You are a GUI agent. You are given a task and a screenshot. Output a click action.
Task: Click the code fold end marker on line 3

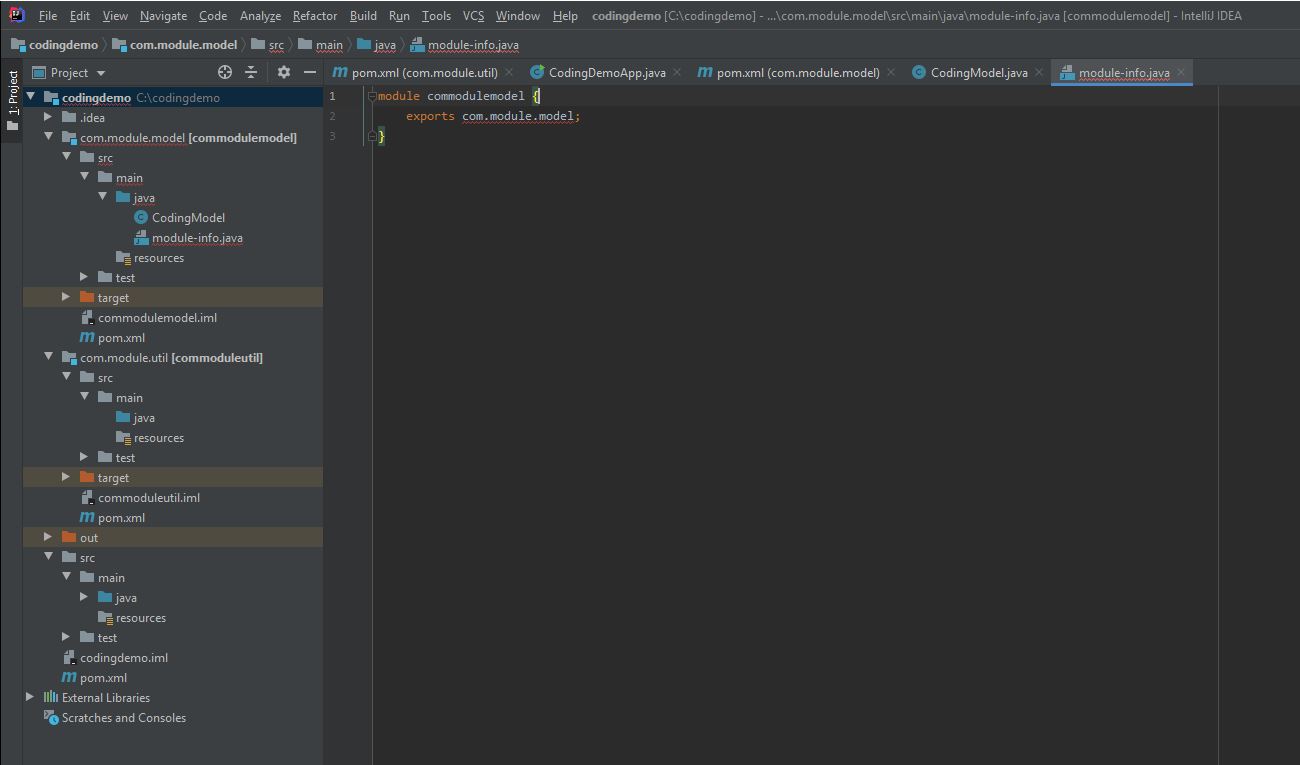[372, 136]
